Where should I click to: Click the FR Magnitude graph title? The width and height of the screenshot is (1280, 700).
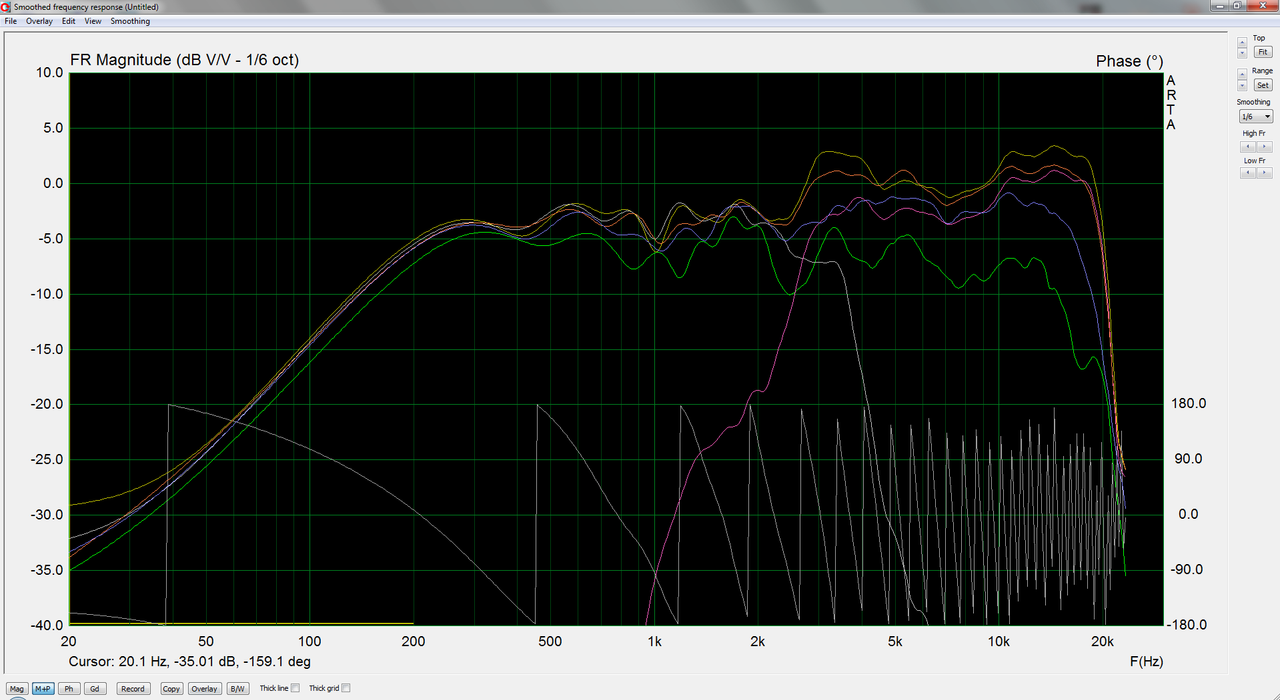click(x=184, y=60)
